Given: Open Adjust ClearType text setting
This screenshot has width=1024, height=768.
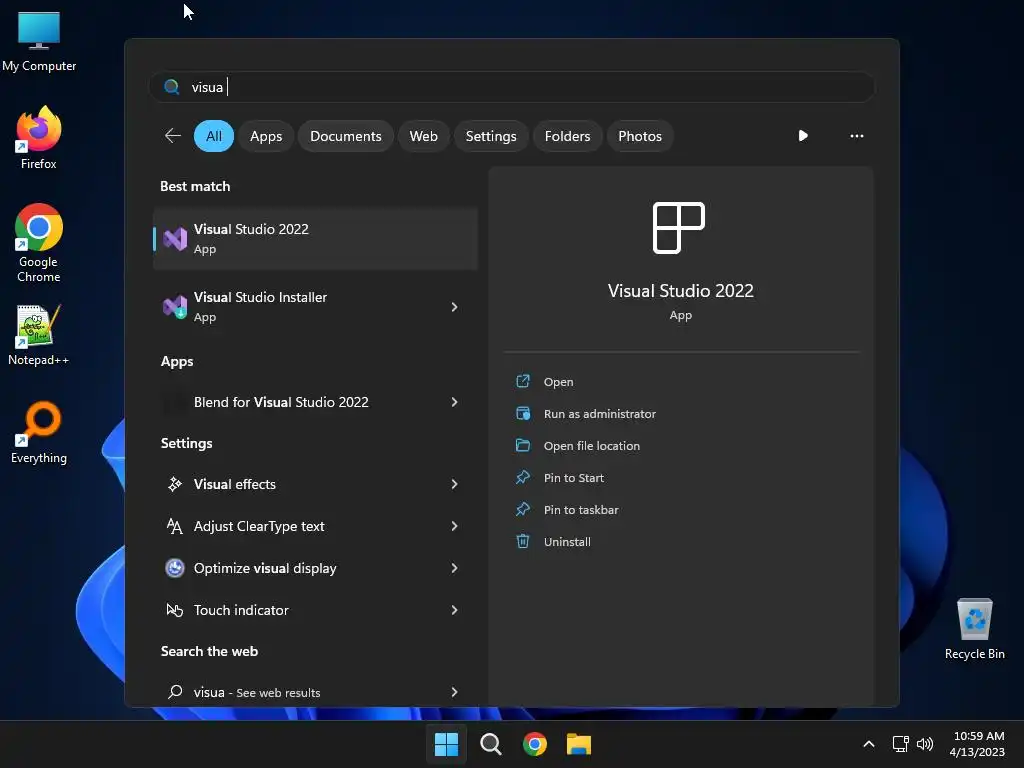Looking at the screenshot, I should pyautogui.click(x=315, y=526).
